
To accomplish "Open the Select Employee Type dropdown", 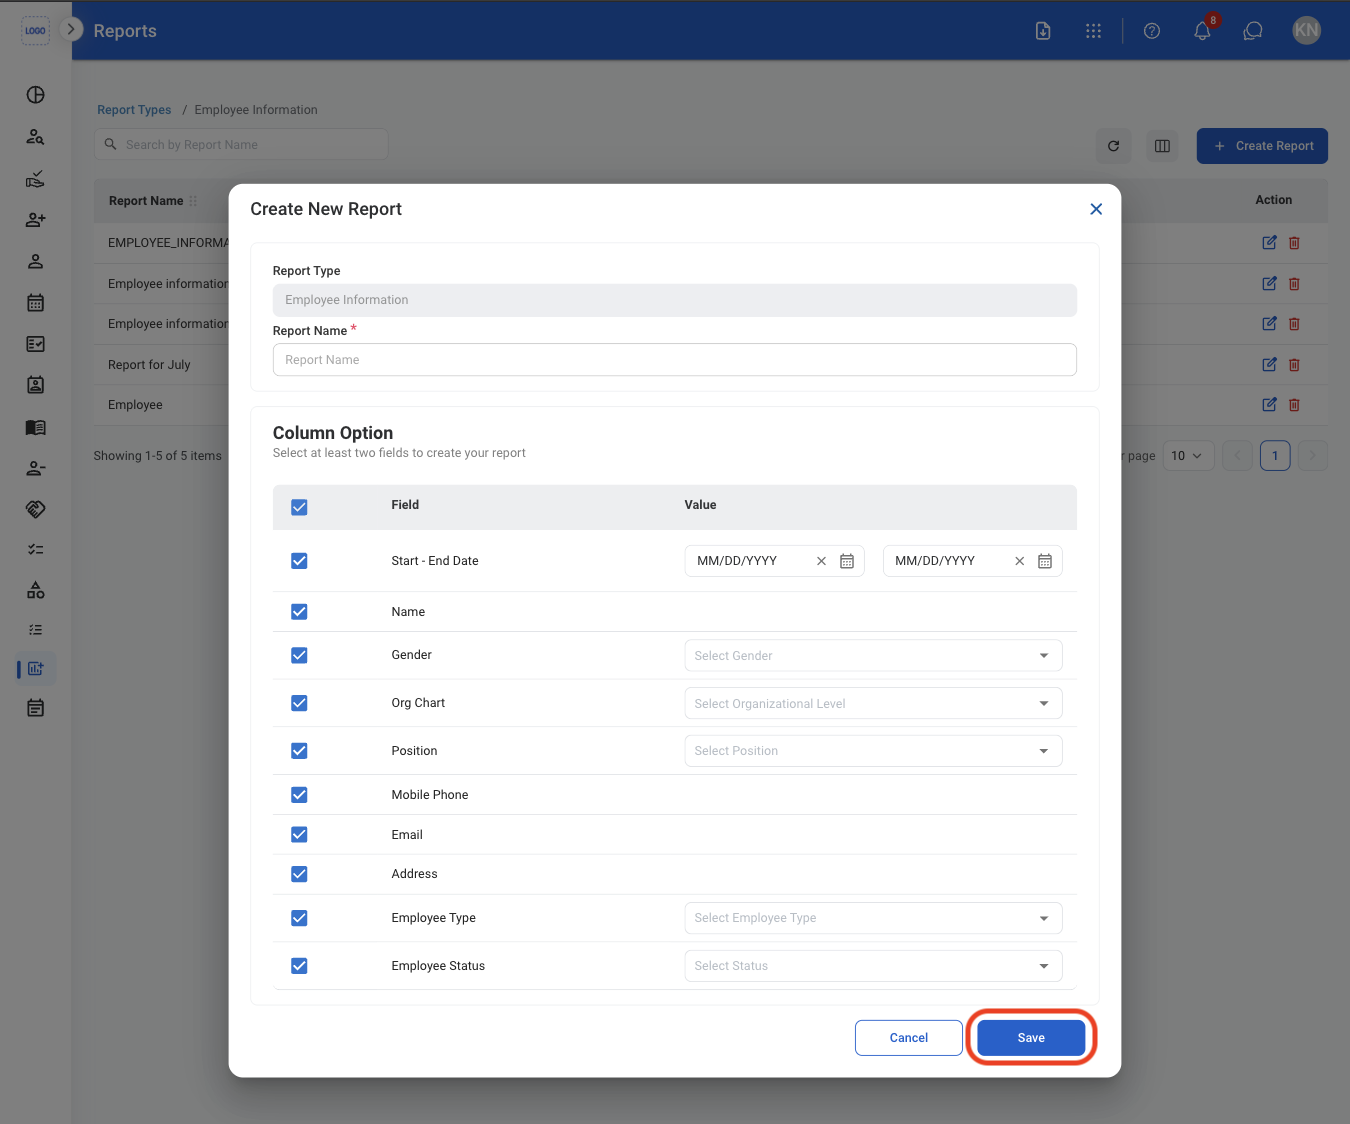I will (x=873, y=918).
